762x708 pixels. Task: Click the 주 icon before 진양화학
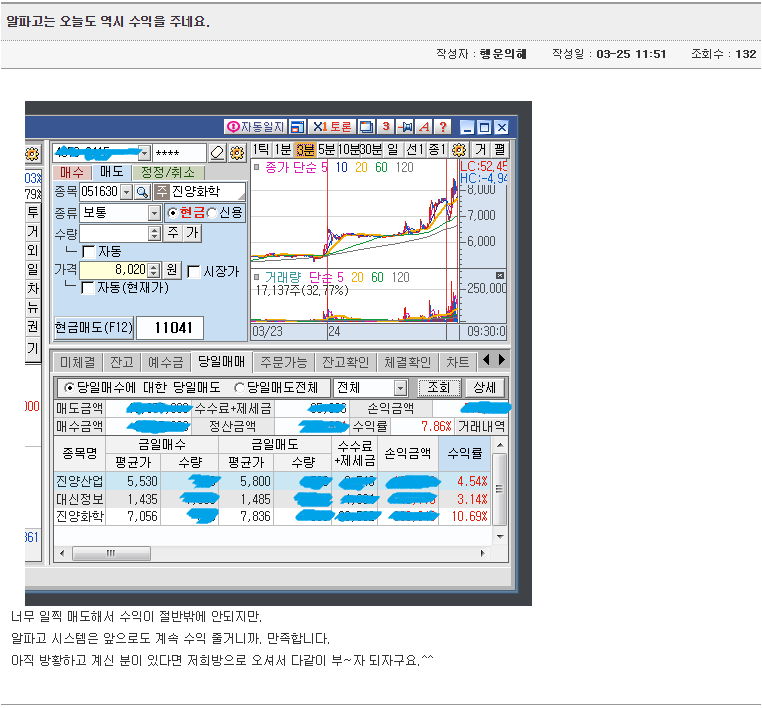coord(161,192)
